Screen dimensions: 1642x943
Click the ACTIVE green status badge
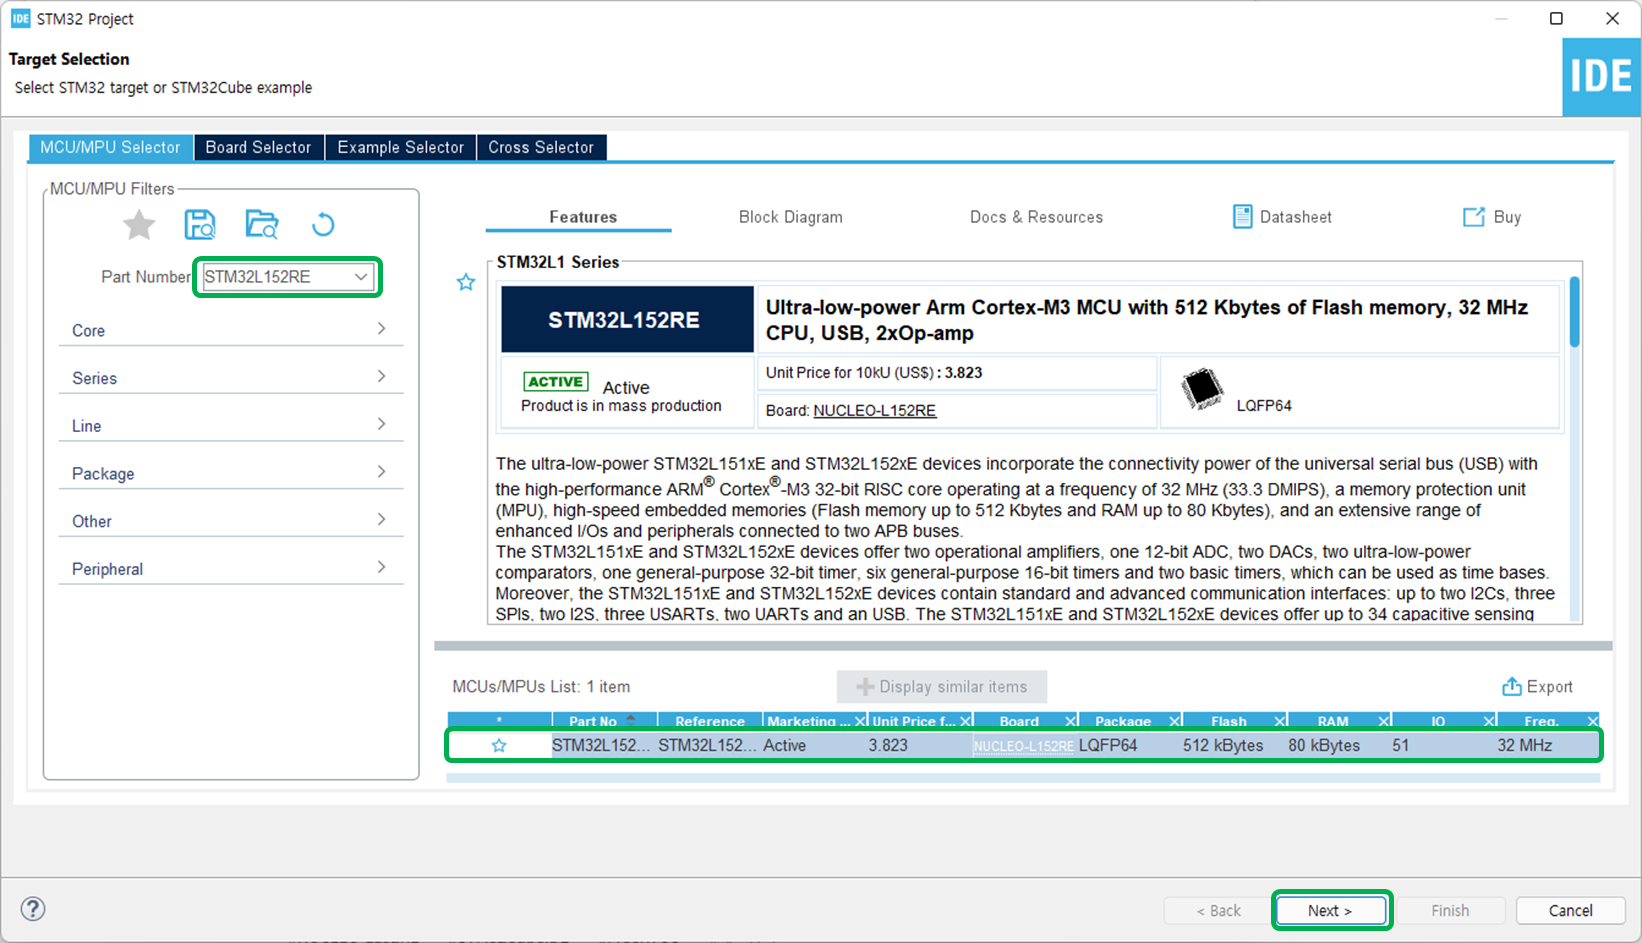point(556,382)
